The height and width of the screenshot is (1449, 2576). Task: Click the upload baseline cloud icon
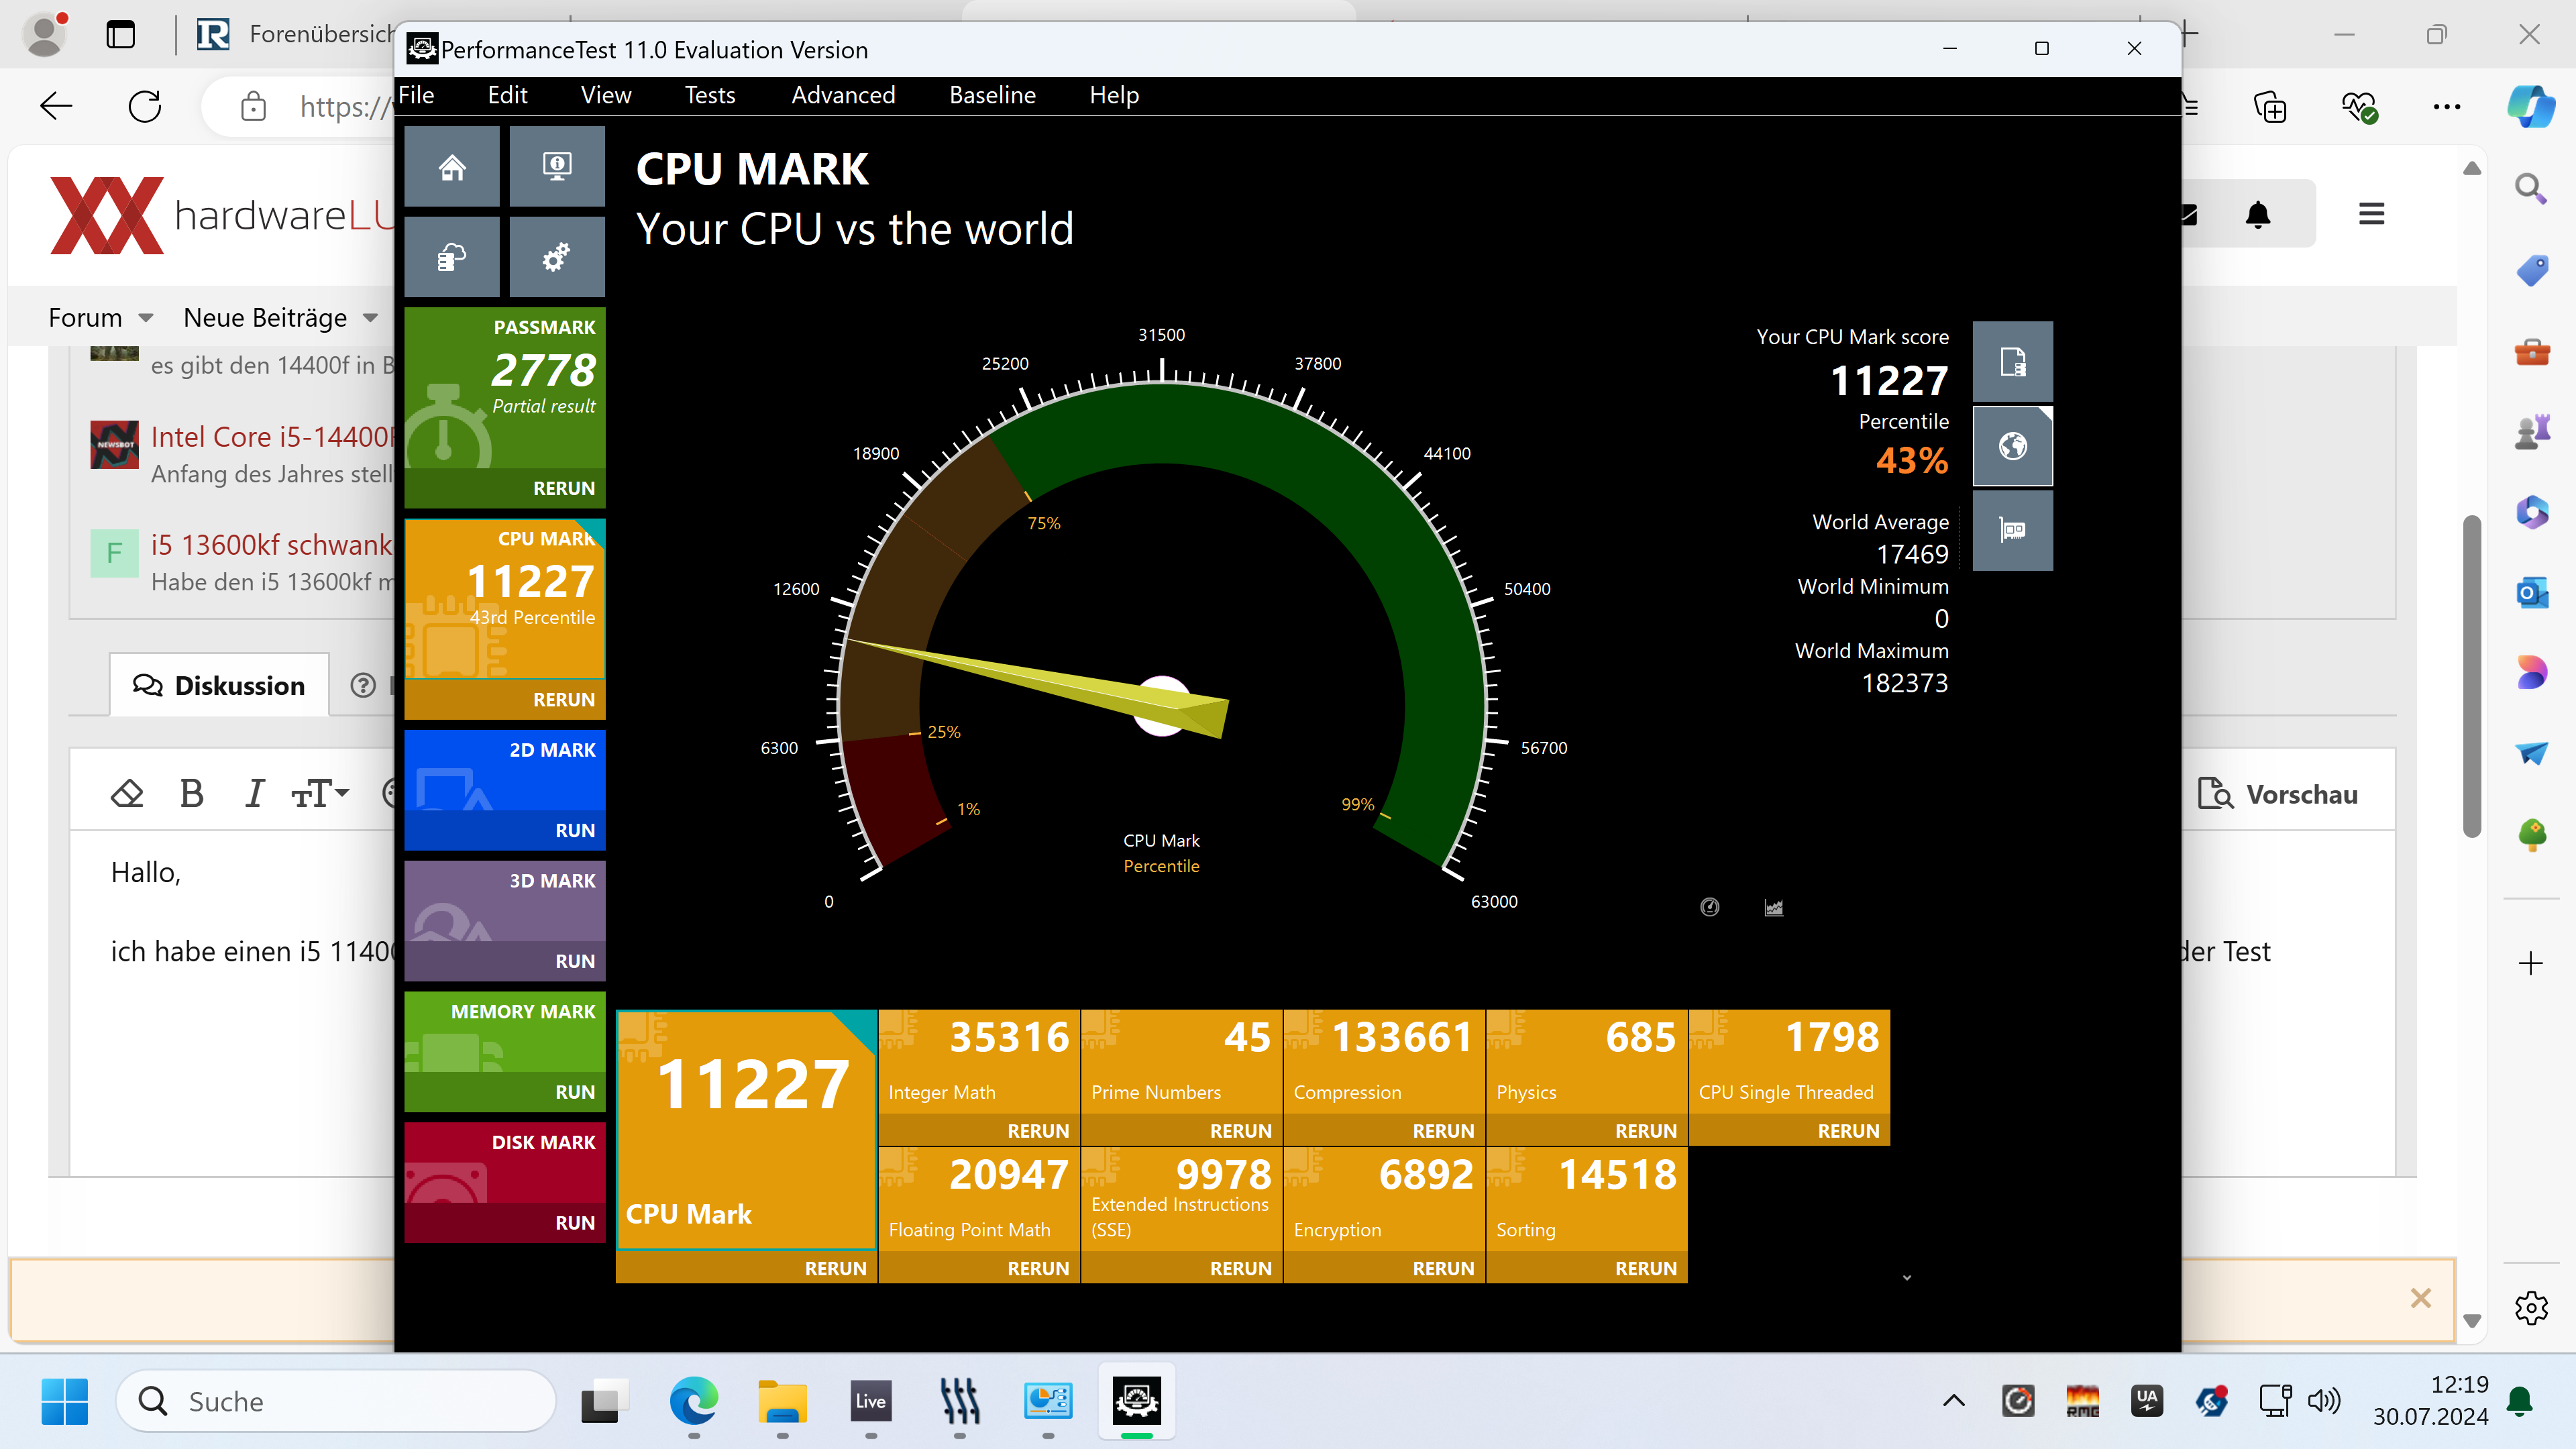452,258
